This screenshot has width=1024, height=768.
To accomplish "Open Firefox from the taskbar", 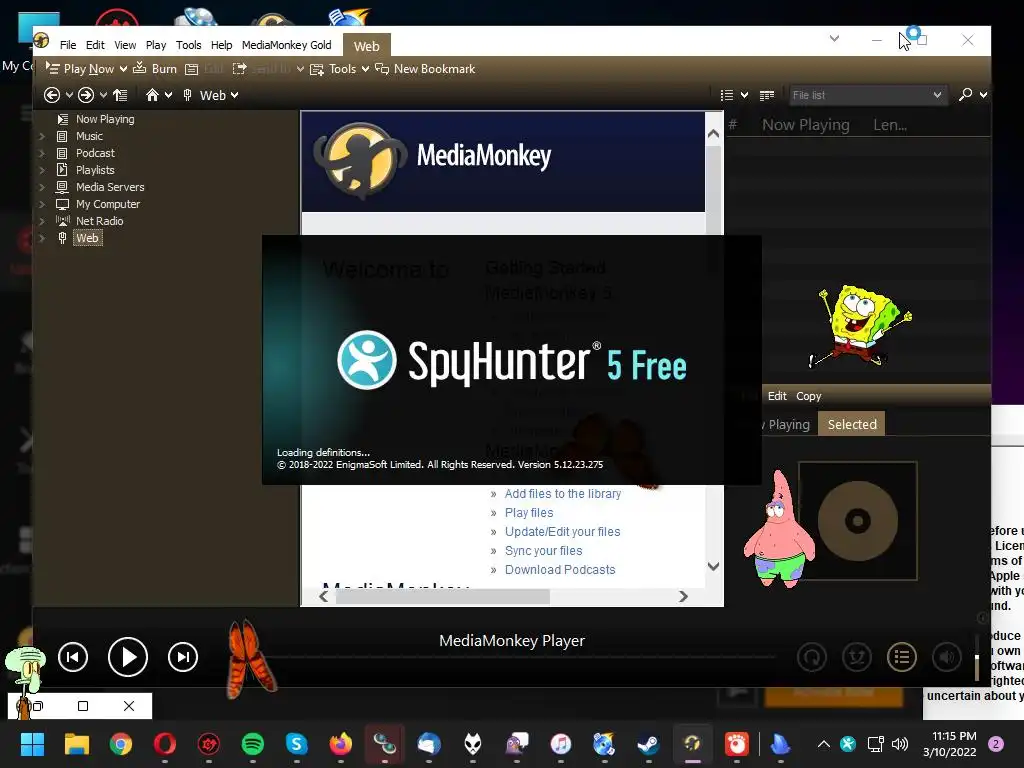I will [x=340, y=744].
